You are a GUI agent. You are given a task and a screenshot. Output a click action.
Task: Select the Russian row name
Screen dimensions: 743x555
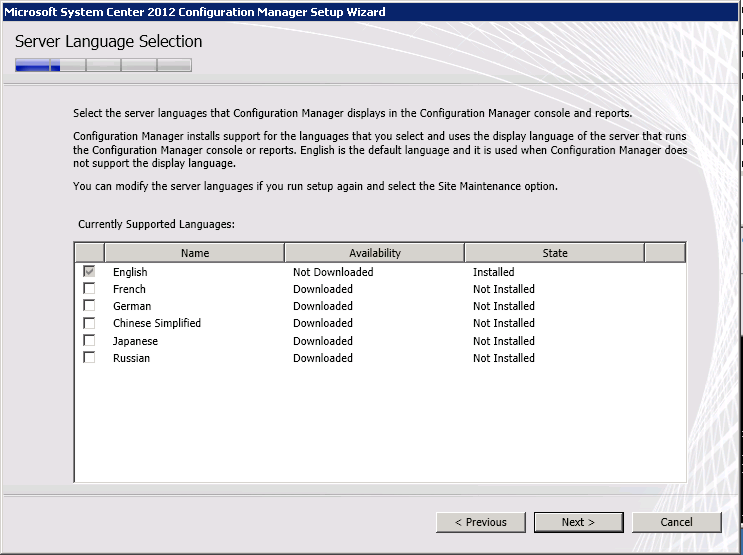131,358
